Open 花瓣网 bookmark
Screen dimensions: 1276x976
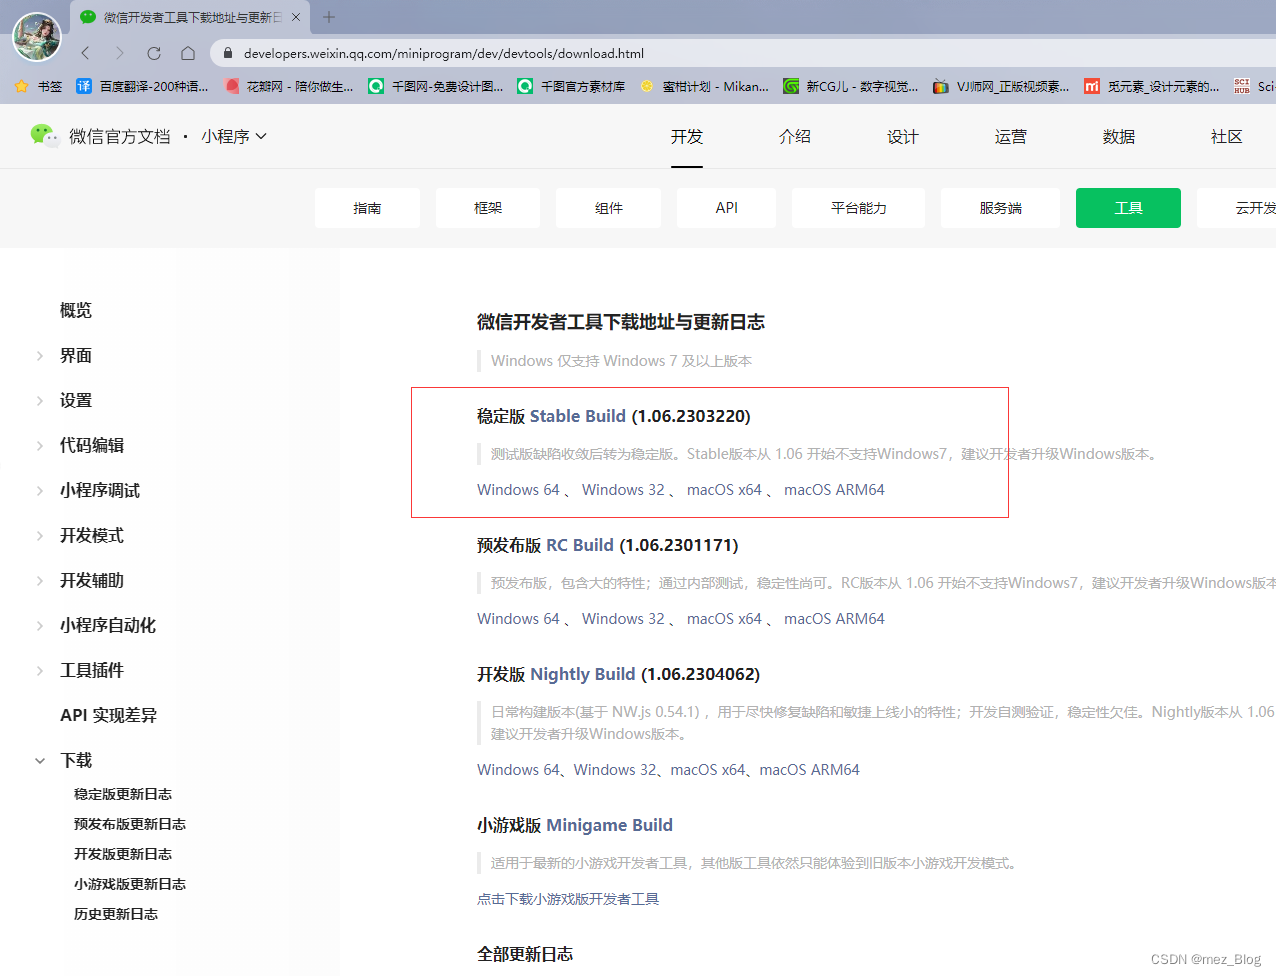coord(289,86)
